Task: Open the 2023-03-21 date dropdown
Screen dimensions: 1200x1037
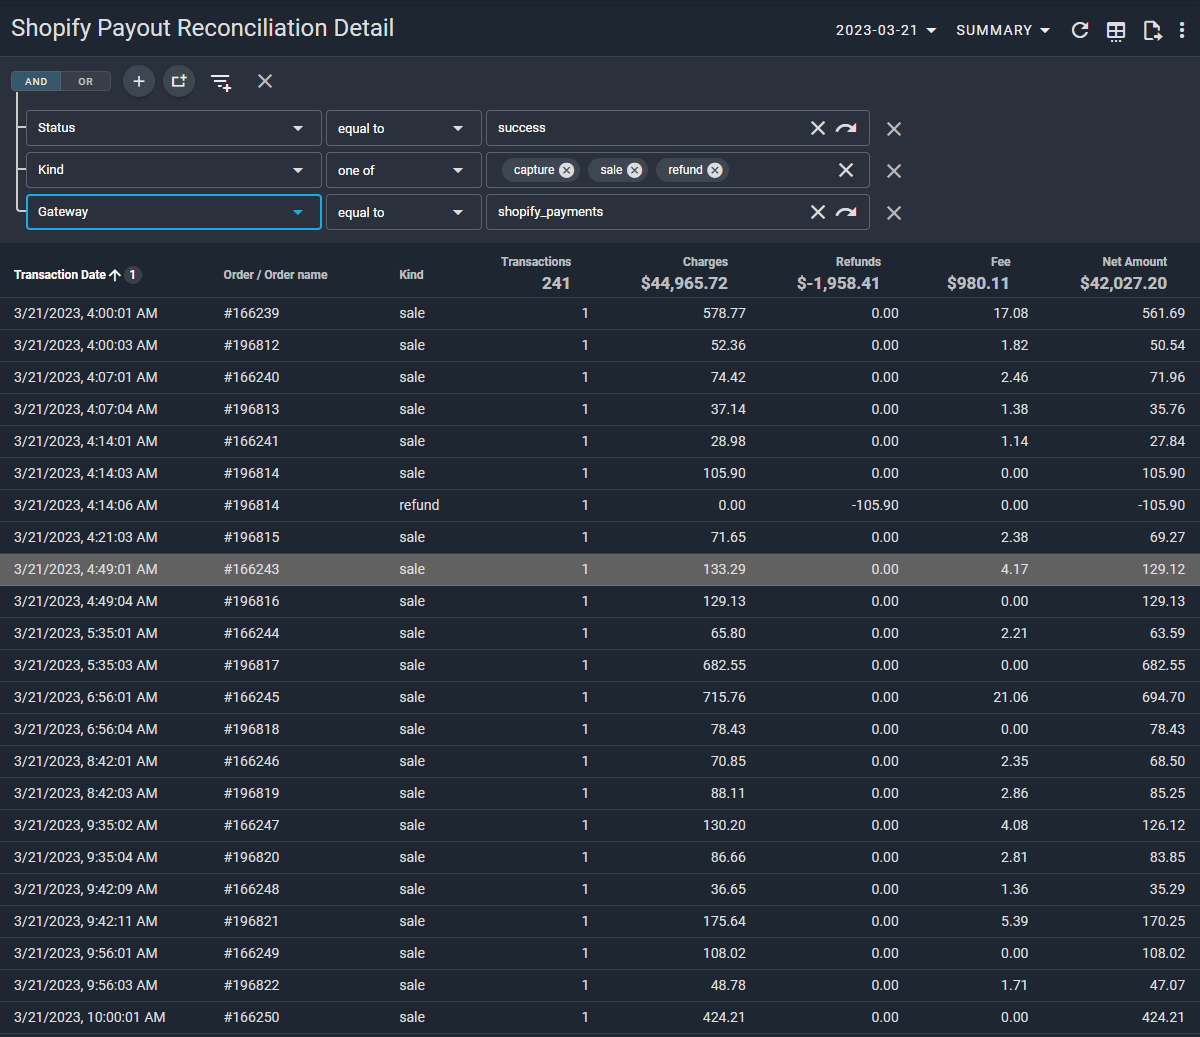Action: click(x=886, y=30)
